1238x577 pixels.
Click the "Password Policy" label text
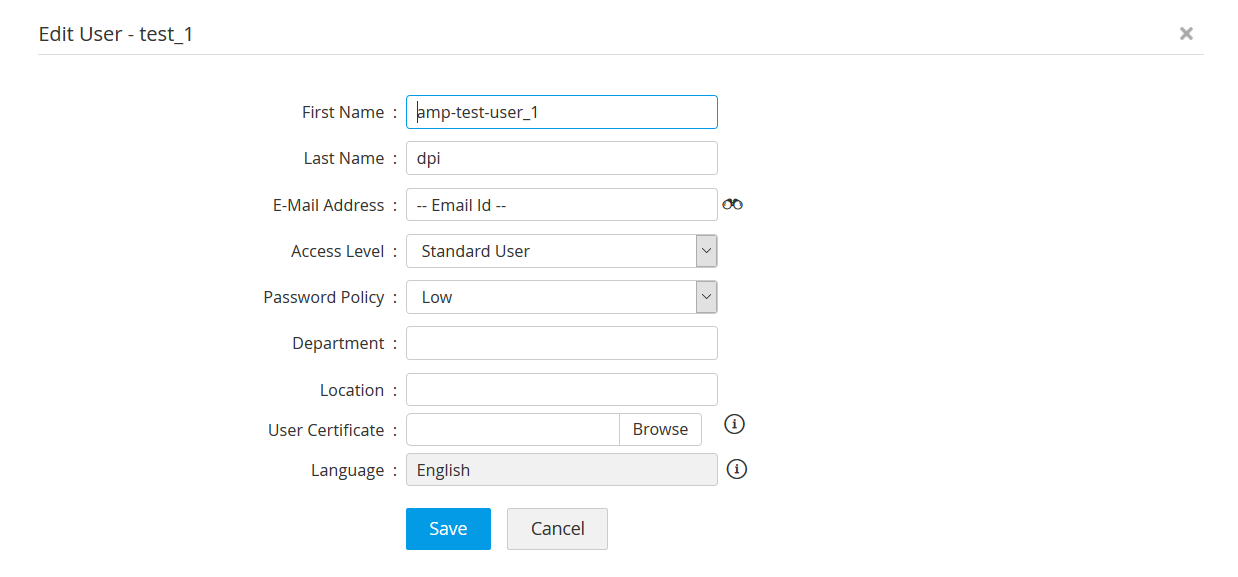324,297
